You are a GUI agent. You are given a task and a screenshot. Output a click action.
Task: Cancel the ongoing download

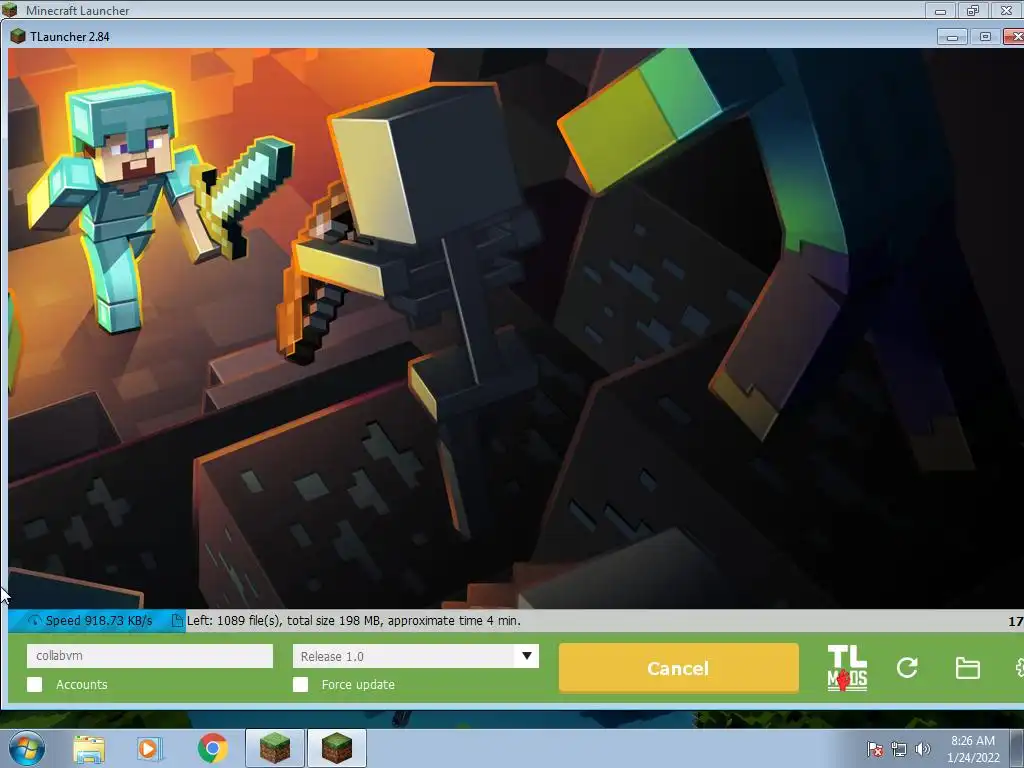tap(679, 667)
